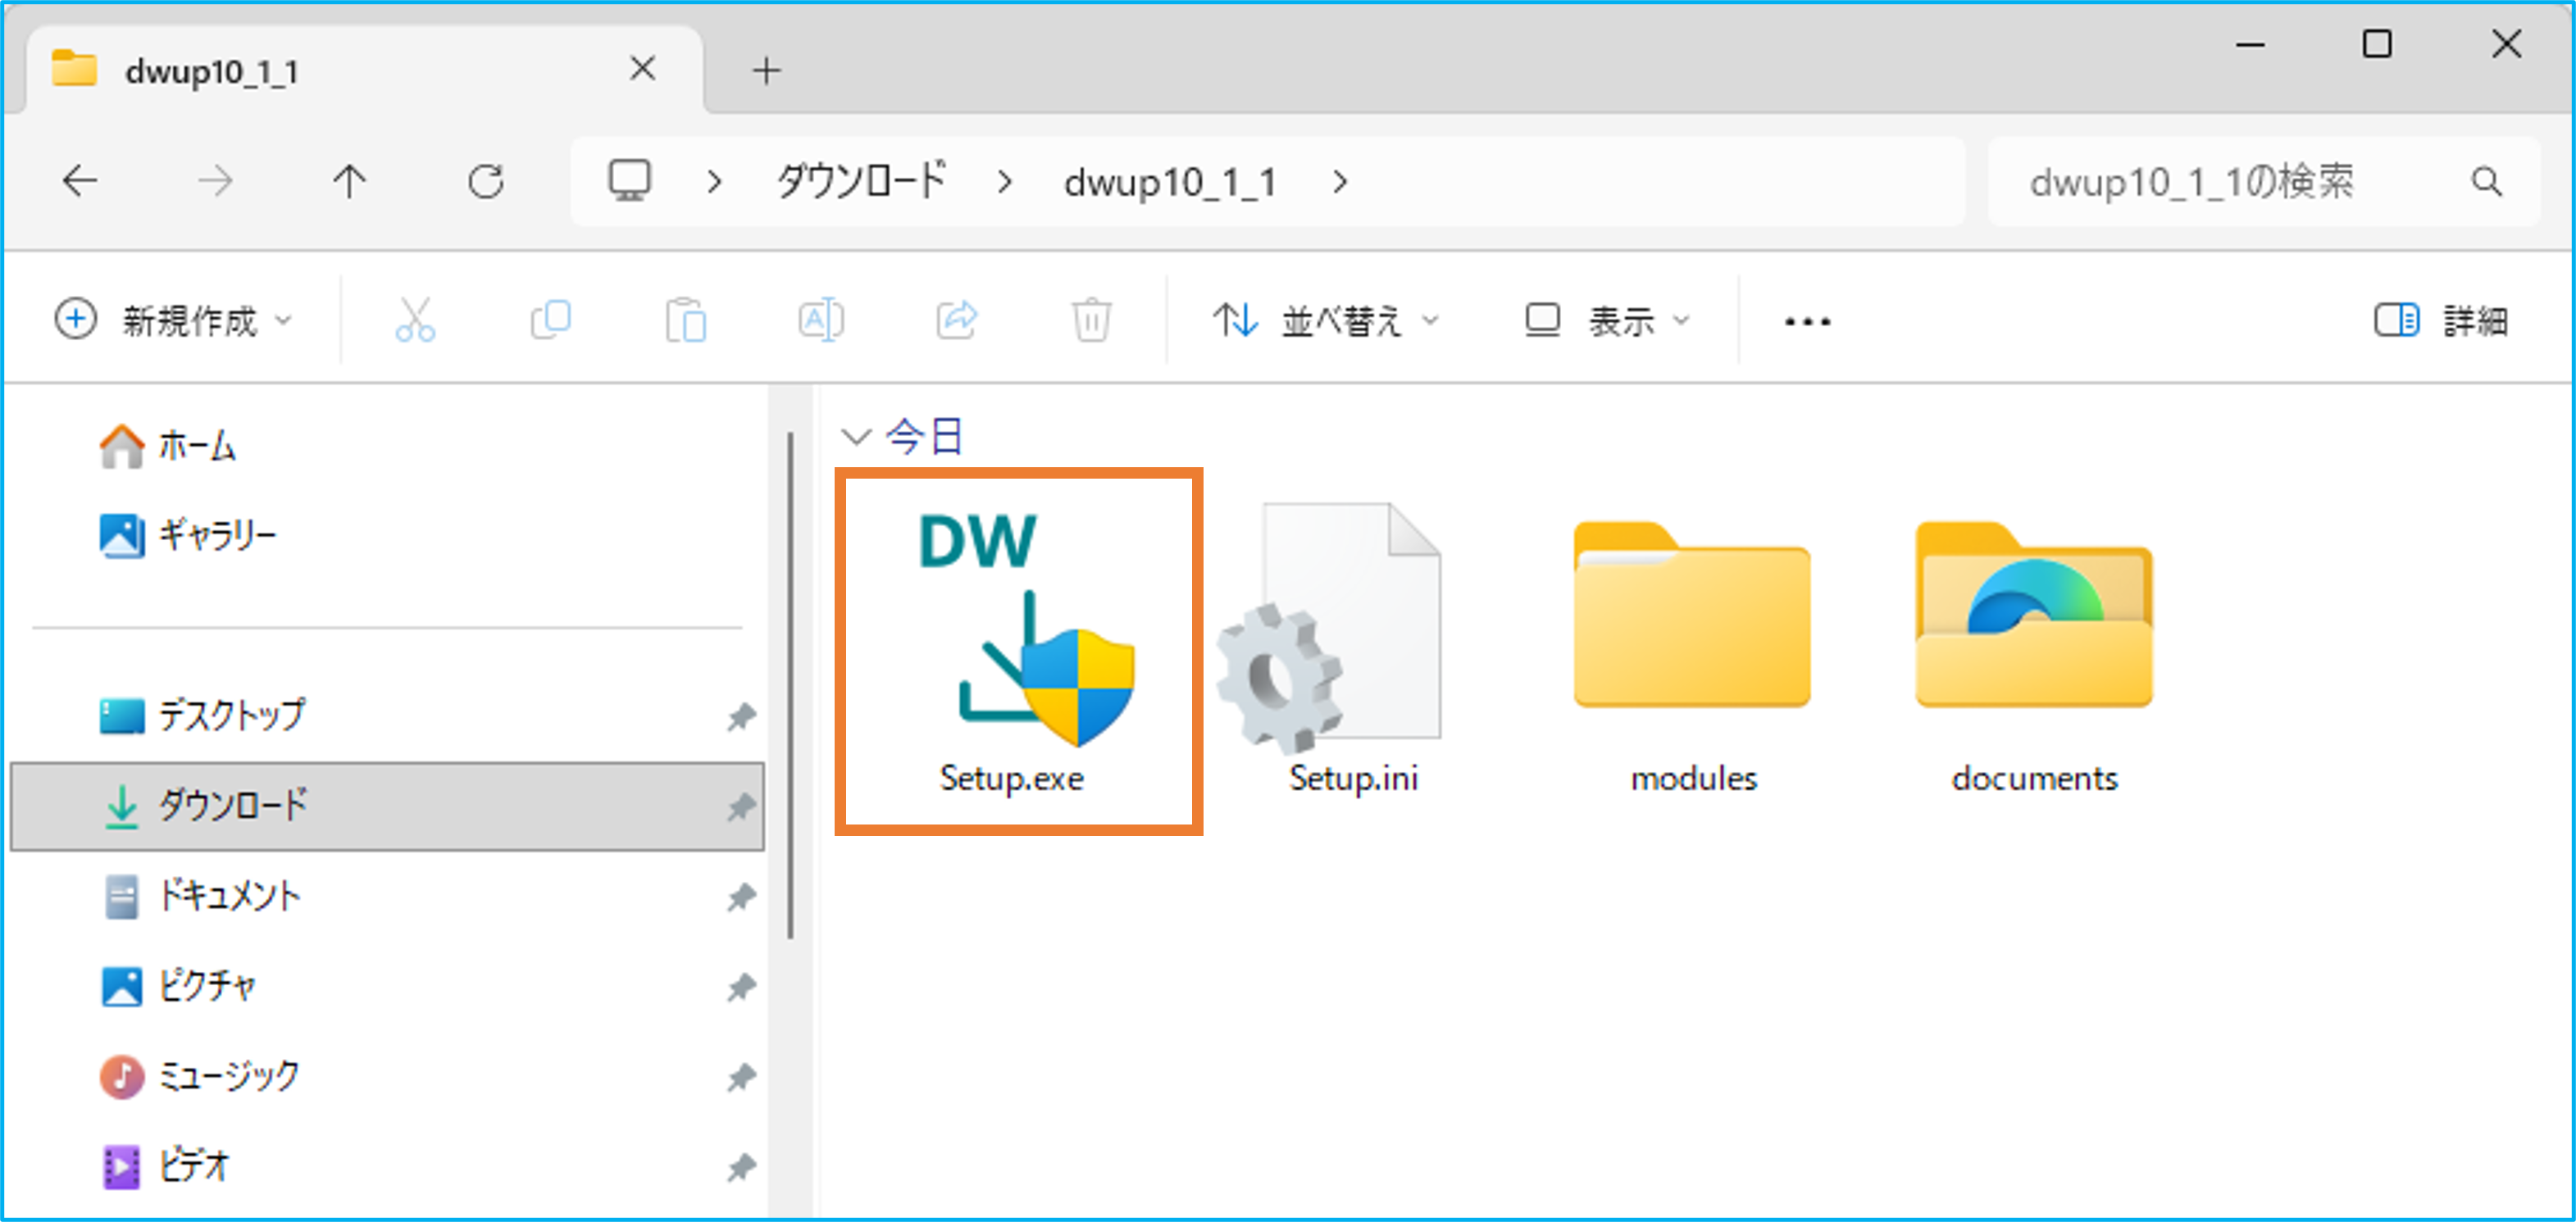The image size is (2576, 1222).
Task: Click pin icon beside ミュージック
Action: pos(741,1077)
